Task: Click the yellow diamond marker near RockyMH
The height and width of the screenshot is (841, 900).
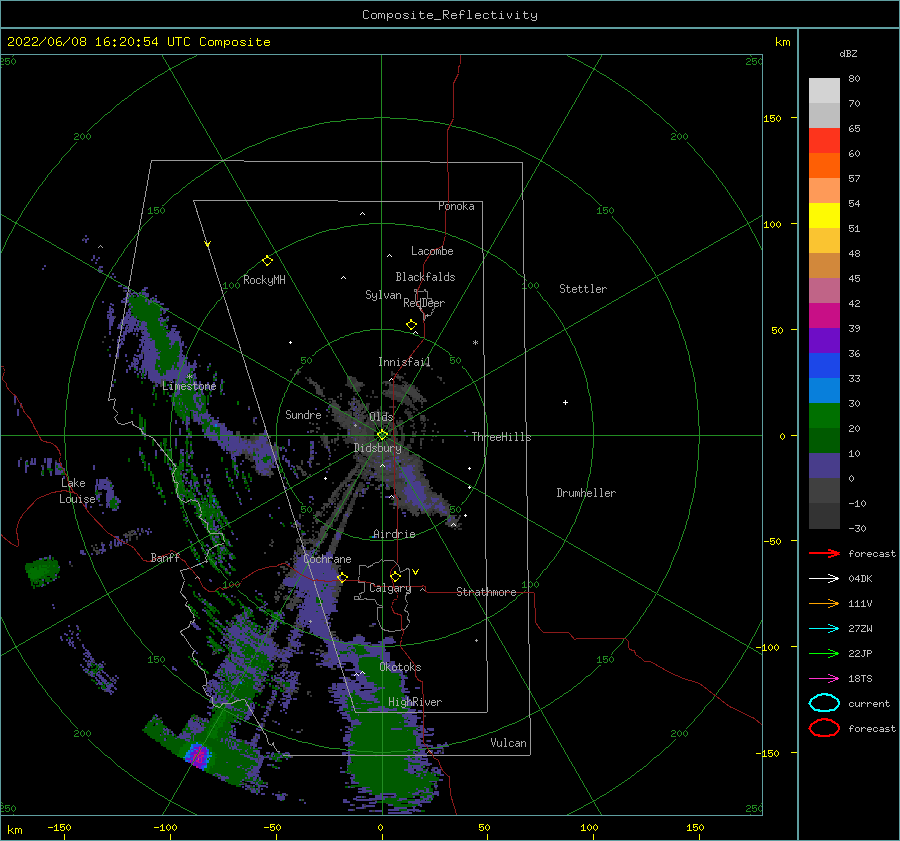Action: [267, 261]
